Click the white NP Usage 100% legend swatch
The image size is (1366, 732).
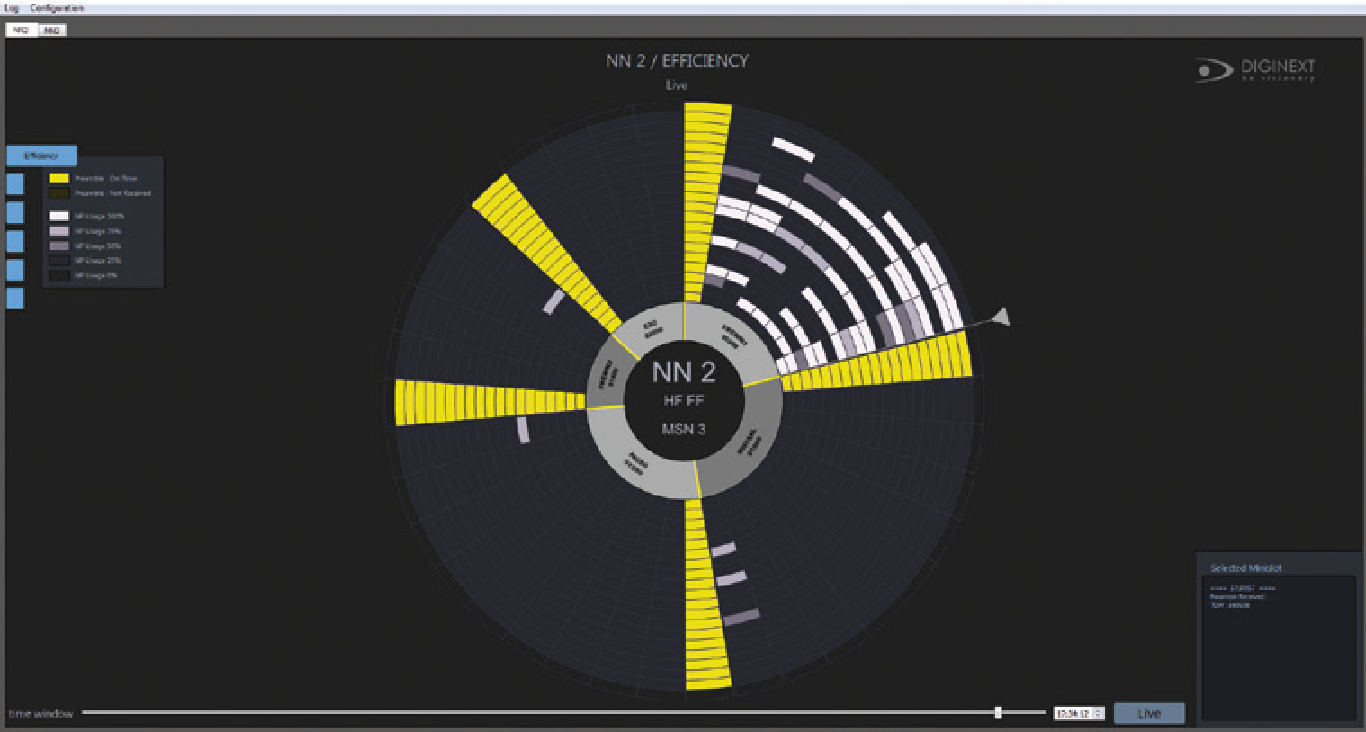(x=59, y=216)
